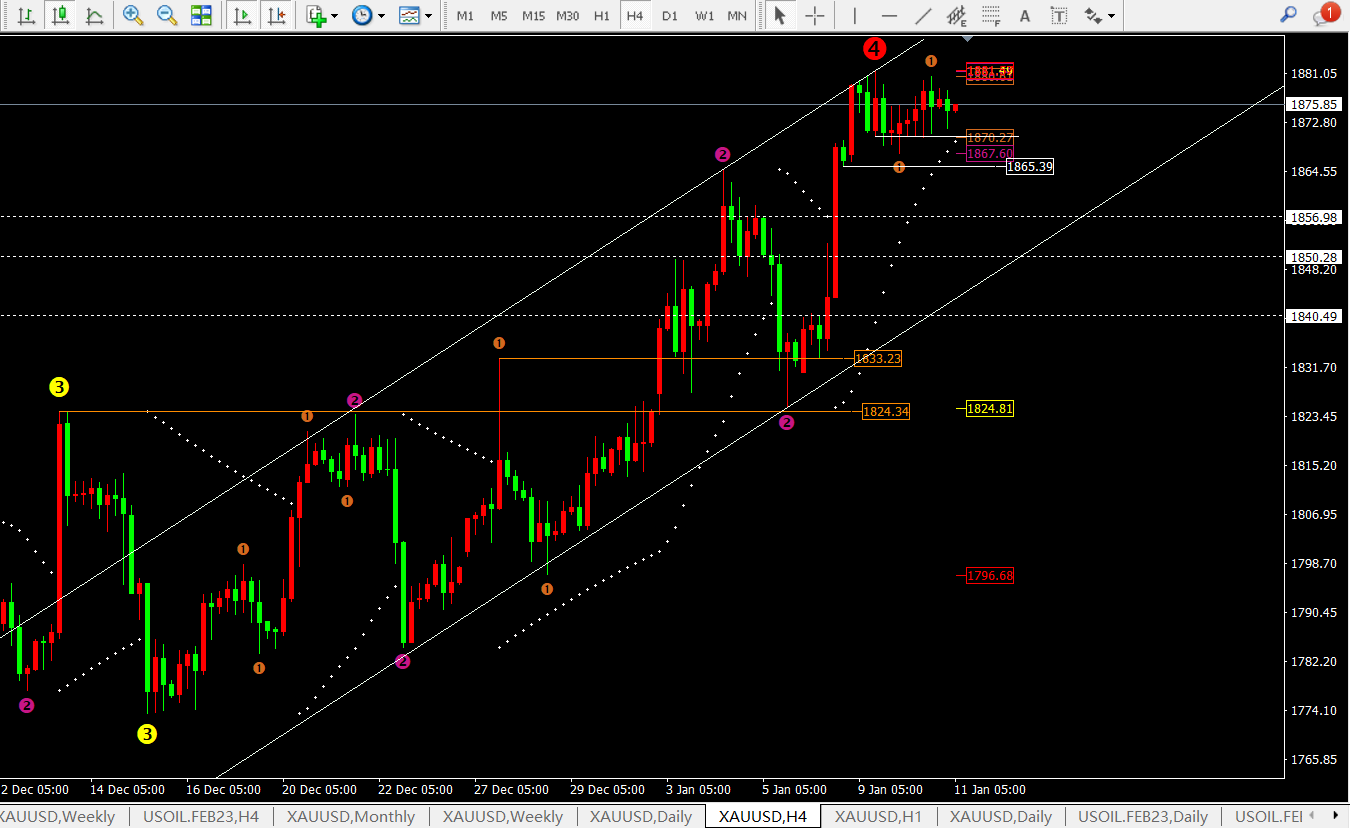Viewport: 1350px width, 828px height.
Task: Click the 1856.98 level on price scale
Action: (x=1315, y=217)
